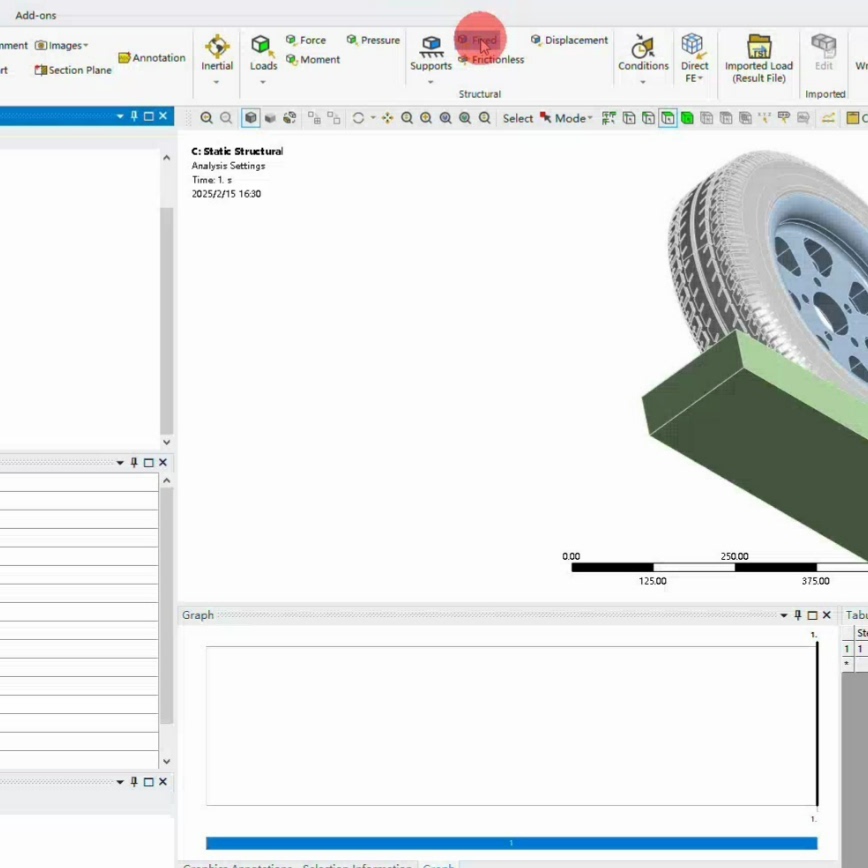Click the filter icon right of Mode

coord(609,118)
